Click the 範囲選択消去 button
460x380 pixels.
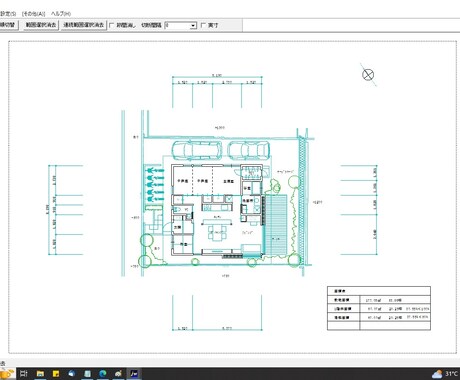(x=41, y=25)
